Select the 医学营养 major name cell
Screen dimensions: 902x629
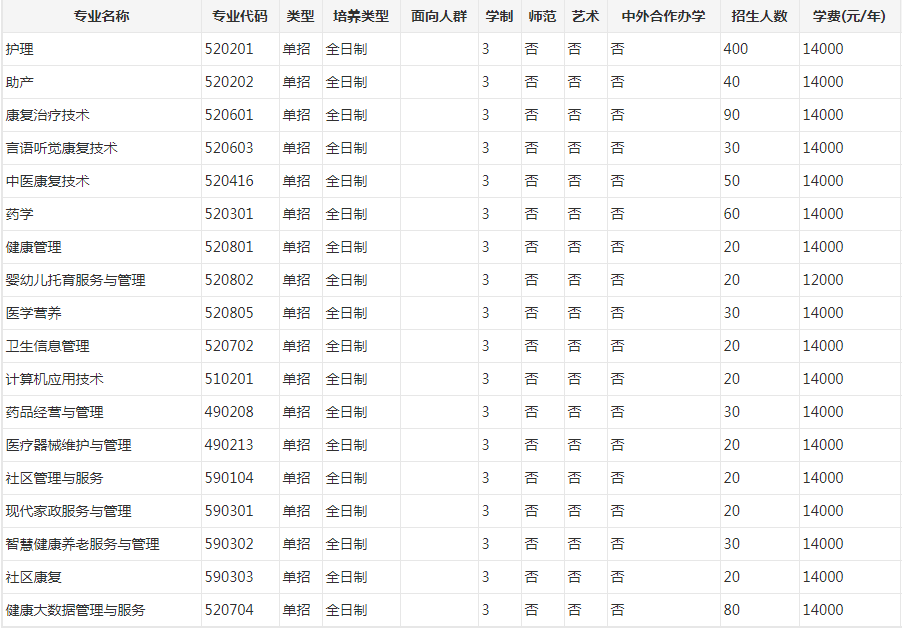(101, 313)
